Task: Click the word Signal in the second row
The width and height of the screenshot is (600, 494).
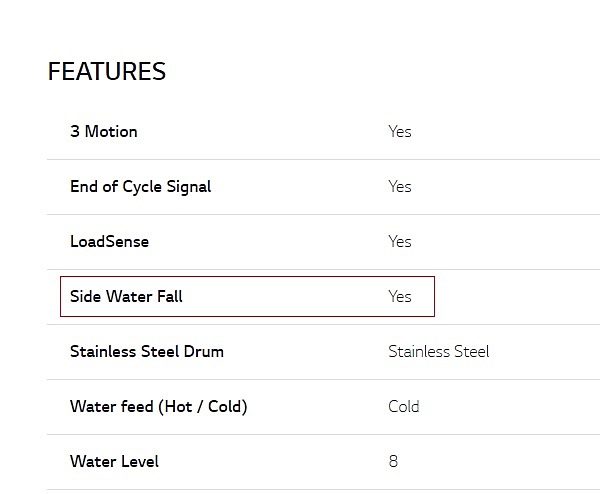Action: 189,187
